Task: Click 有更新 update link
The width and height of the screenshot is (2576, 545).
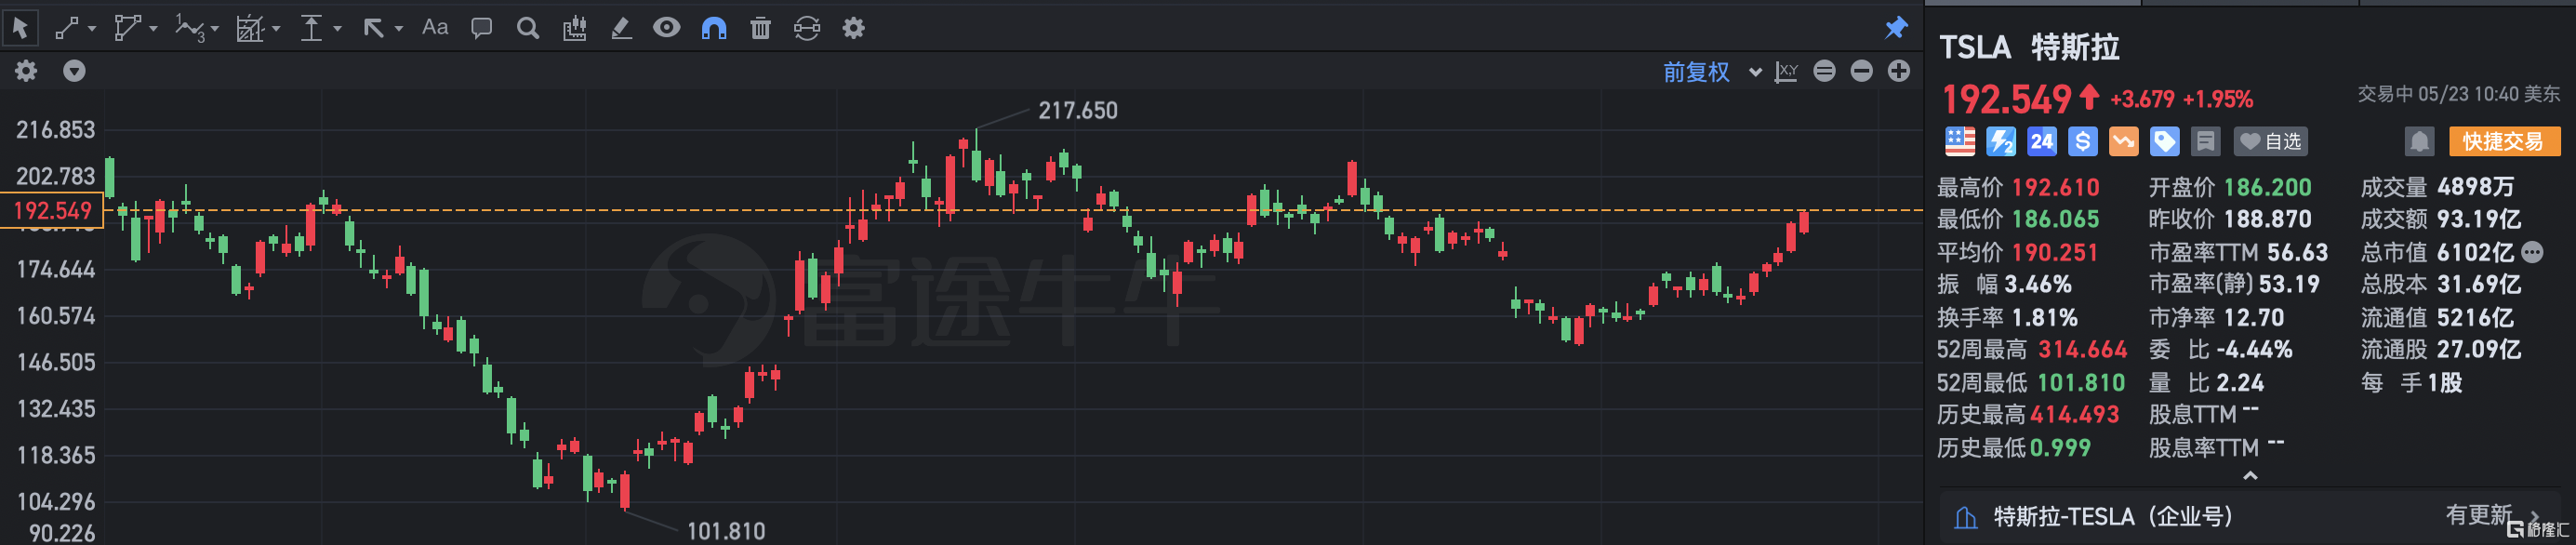Action: coord(2478,515)
